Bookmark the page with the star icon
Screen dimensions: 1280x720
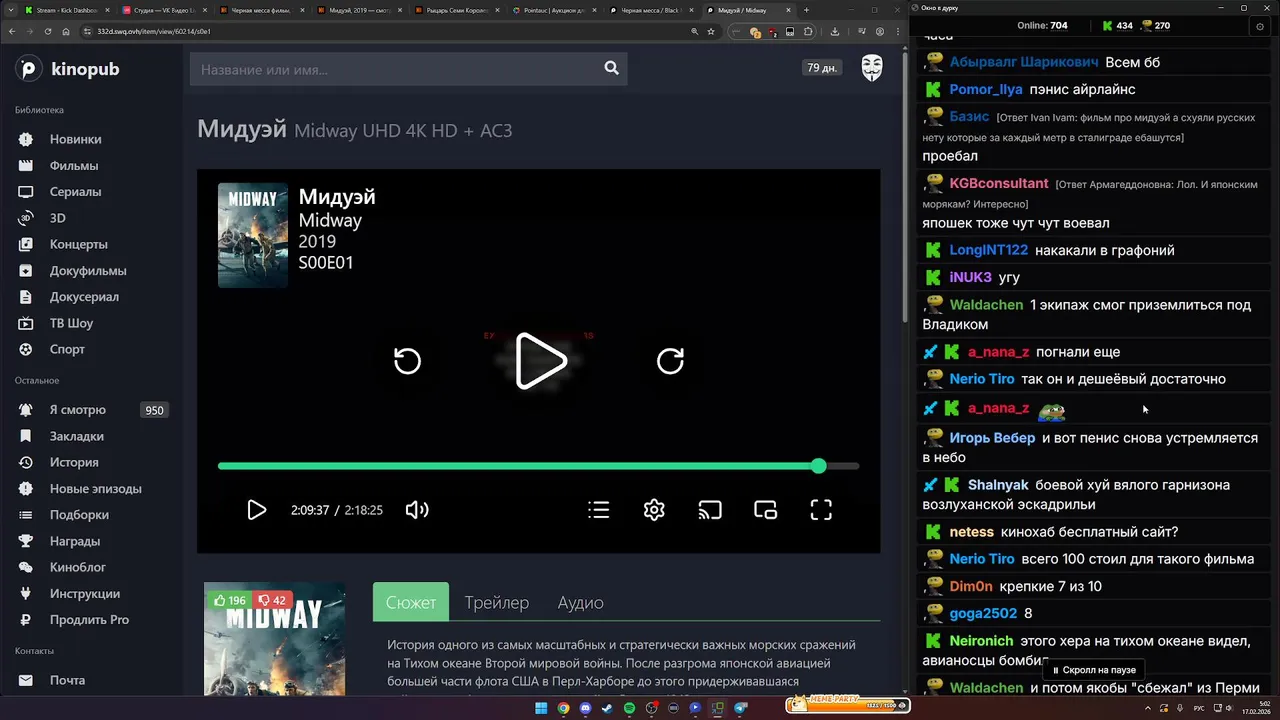(711, 31)
